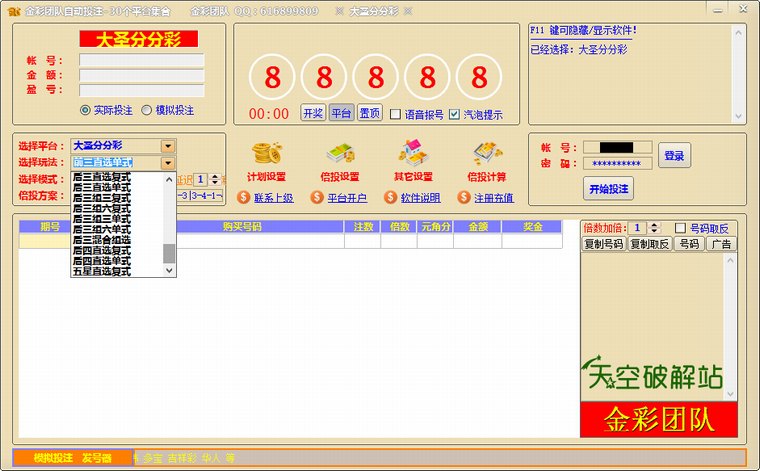
Task: Click the 开始投注 button
Action: coord(608,187)
